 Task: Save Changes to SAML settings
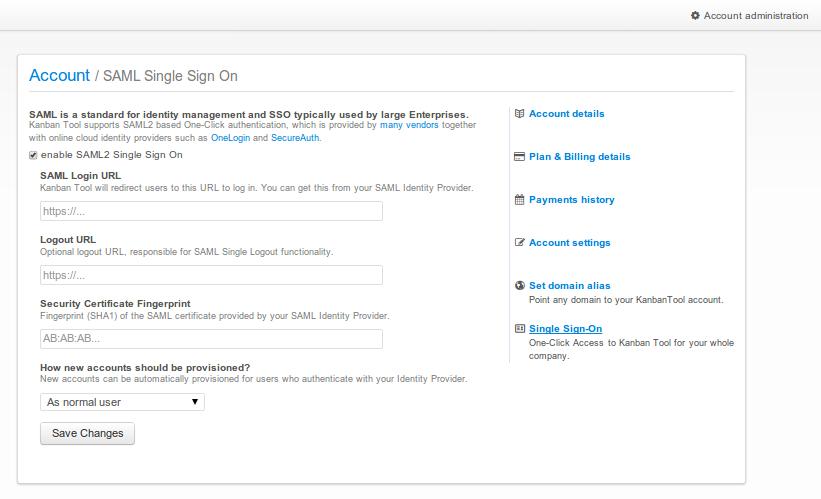87,434
